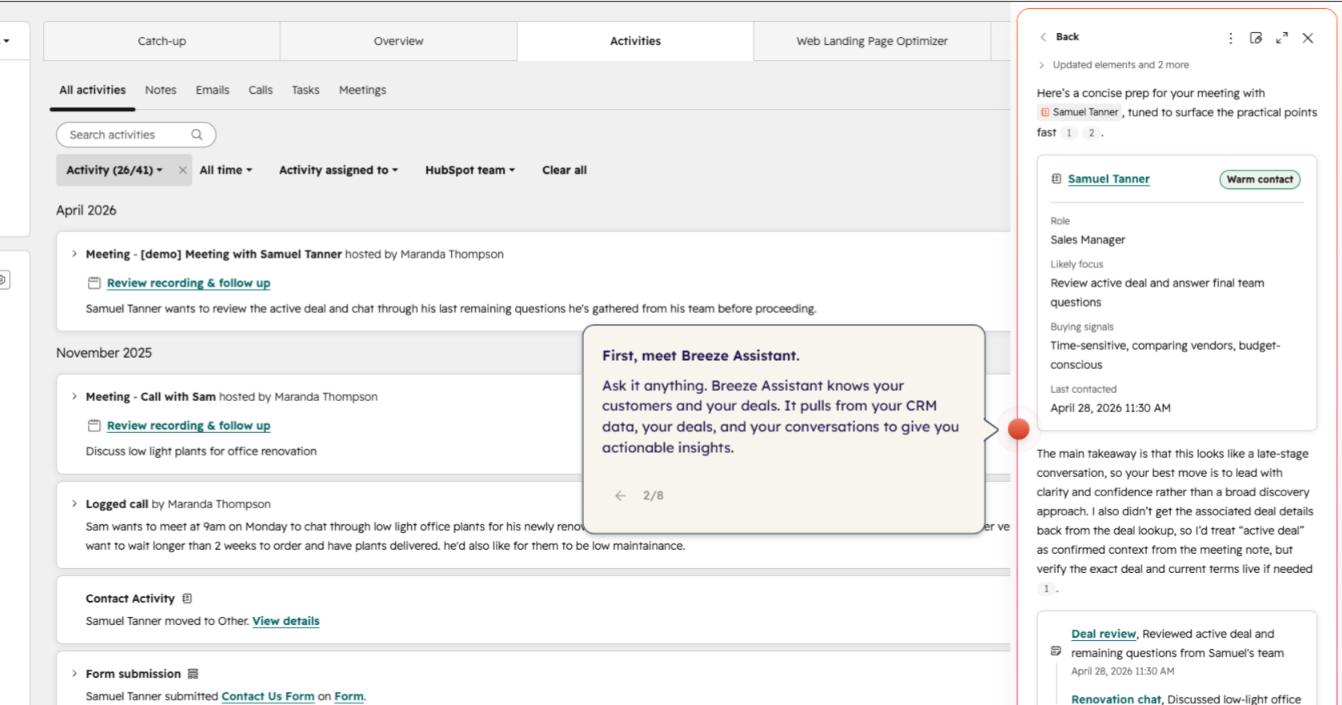Open citation 2 after the word fast
Screen dimensions: 1342x705
point(1091,133)
